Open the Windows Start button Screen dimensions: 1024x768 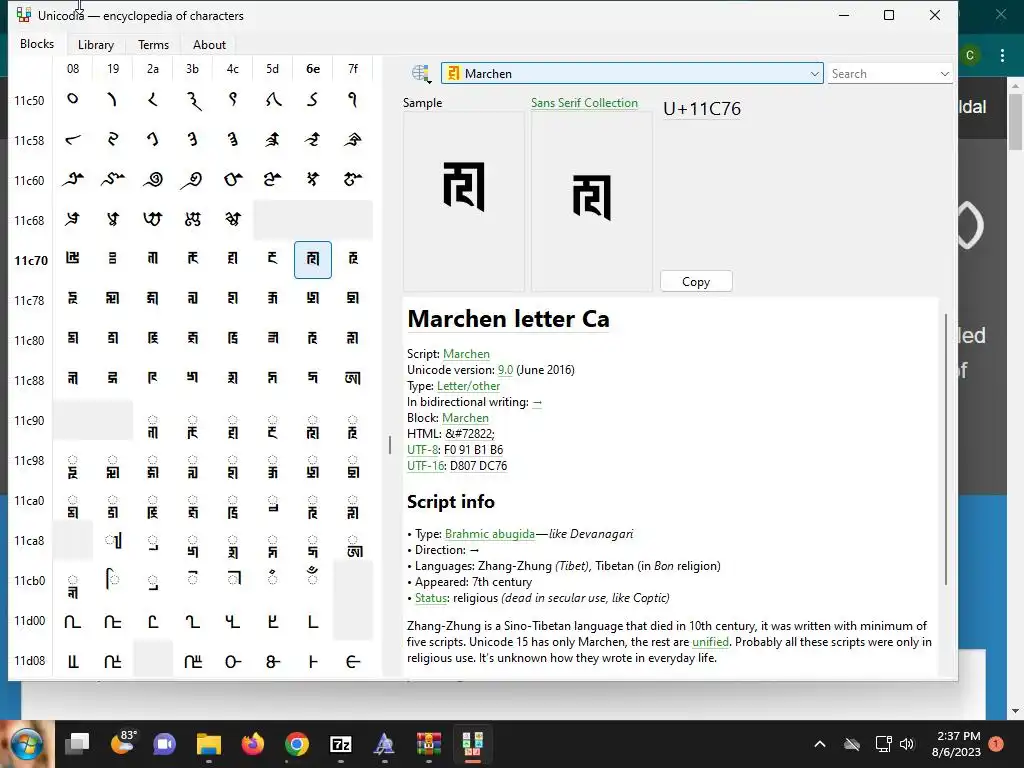click(x=26, y=744)
